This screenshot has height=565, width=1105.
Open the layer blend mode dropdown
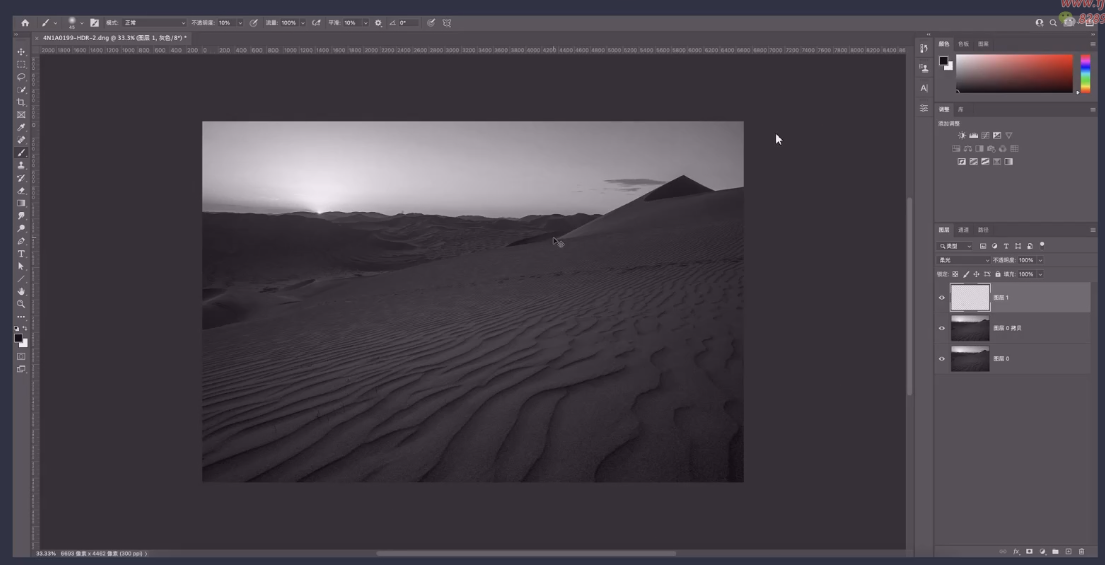[x=962, y=260]
